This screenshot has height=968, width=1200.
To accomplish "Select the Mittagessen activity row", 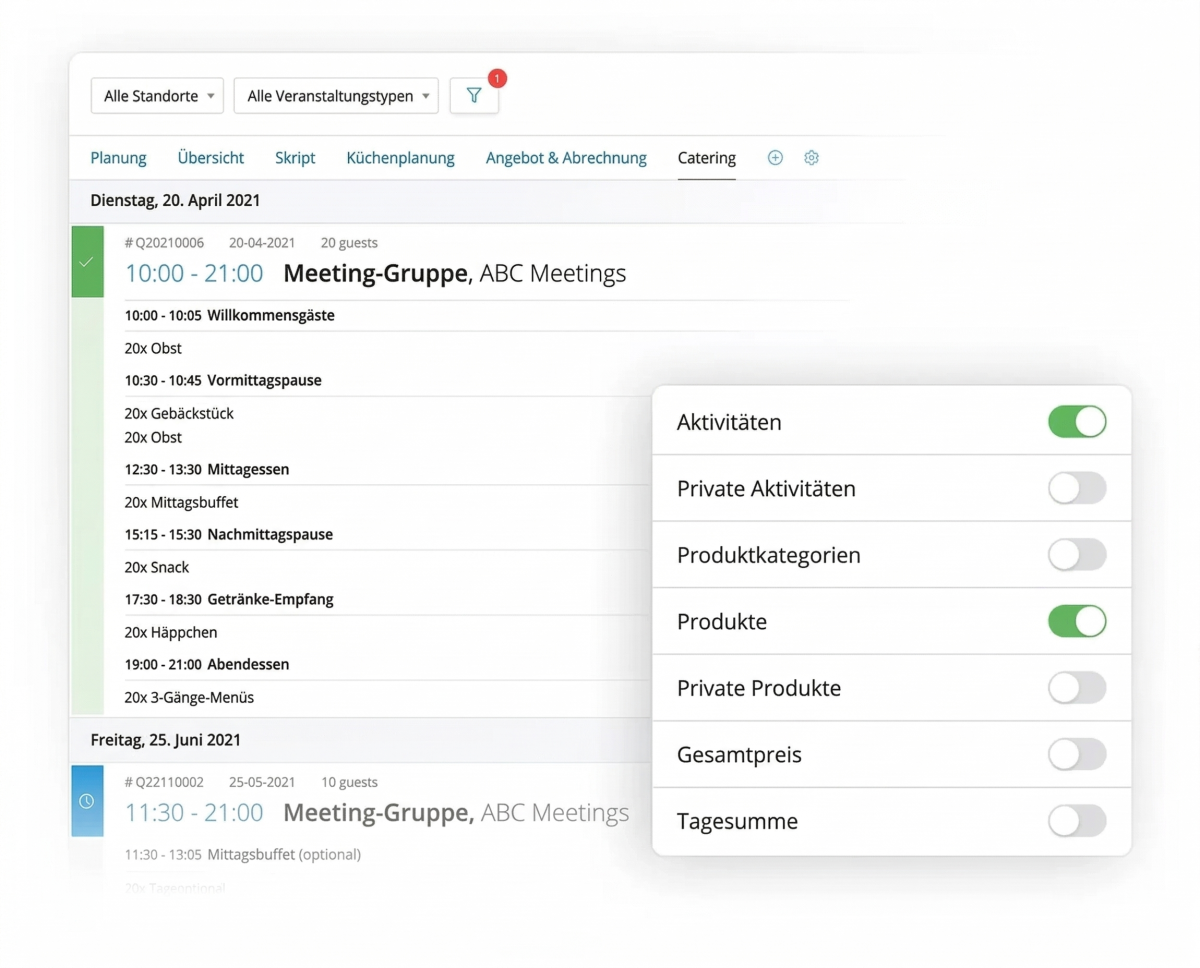I will tap(247, 469).
